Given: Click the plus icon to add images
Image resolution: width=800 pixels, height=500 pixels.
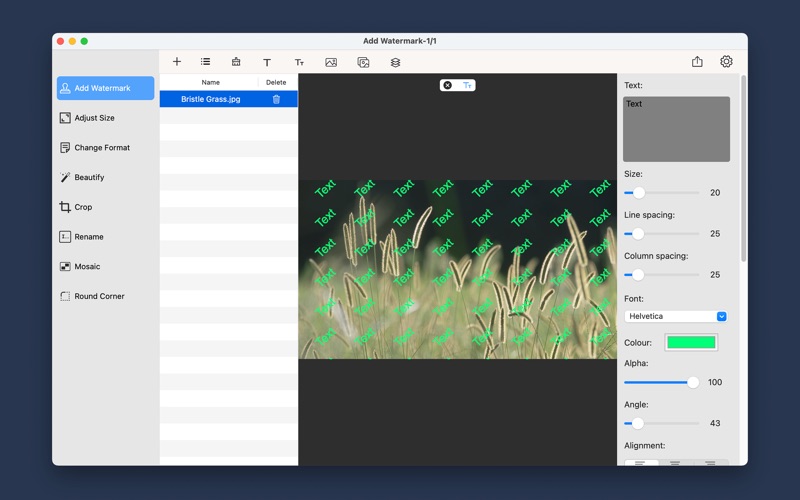Looking at the screenshot, I should click(x=177, y=62).
